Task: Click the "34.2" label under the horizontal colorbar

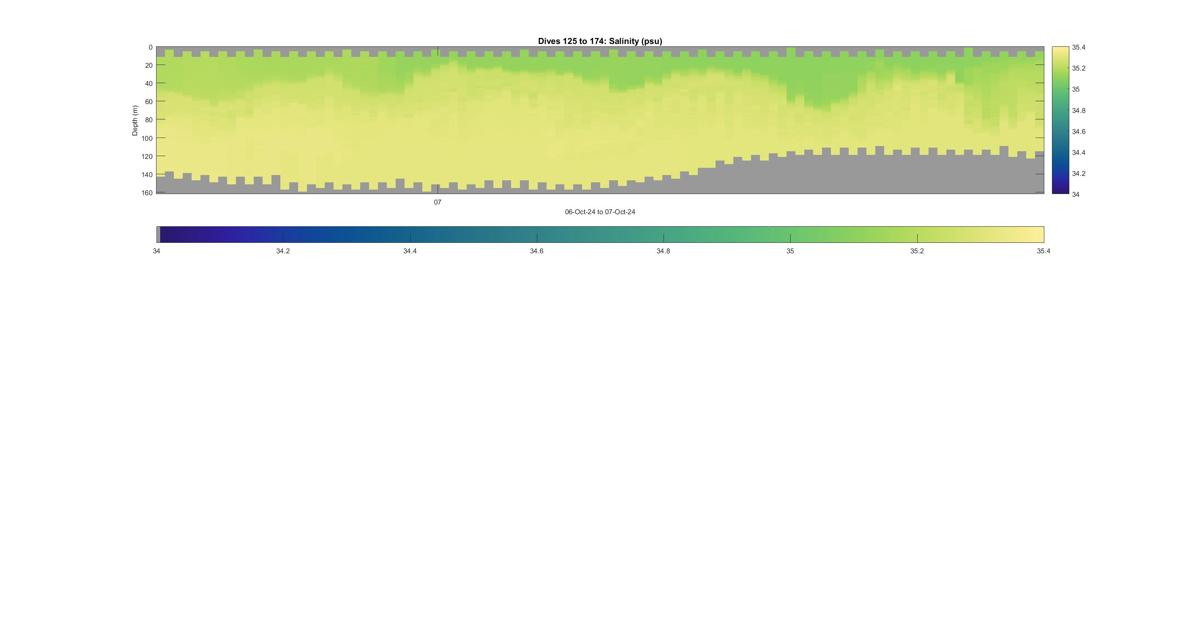Action: pyautogui.click(x=283, y=251)
